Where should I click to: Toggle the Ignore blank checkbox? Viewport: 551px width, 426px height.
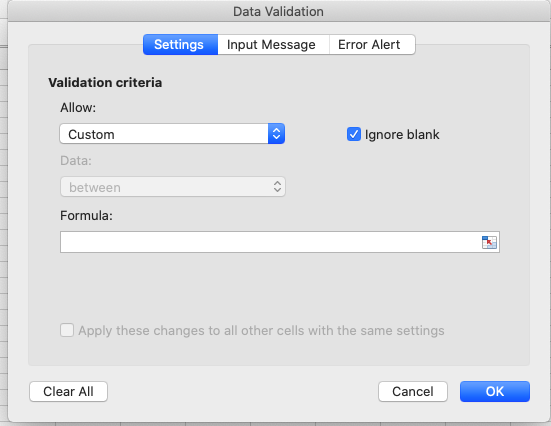click(354, 134)
